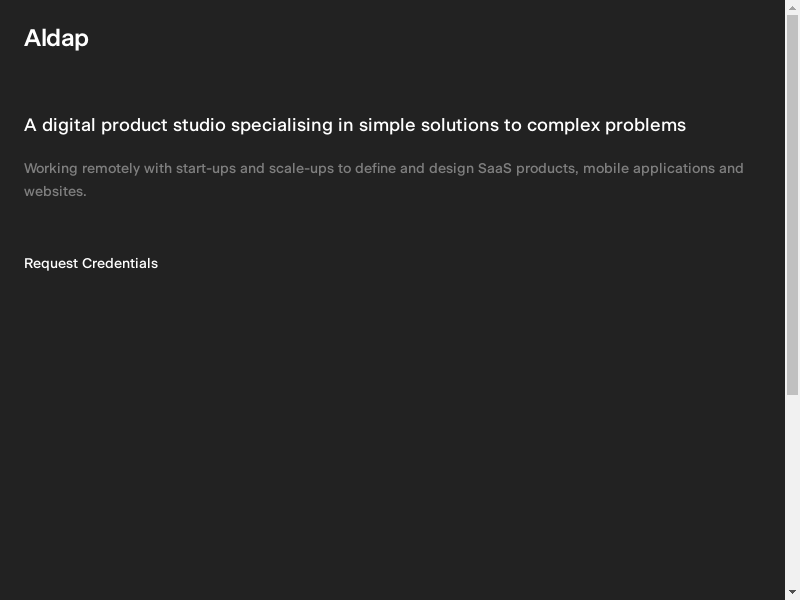
Task: Click 'scale-ups' in the description
Action: click(301, 168)
